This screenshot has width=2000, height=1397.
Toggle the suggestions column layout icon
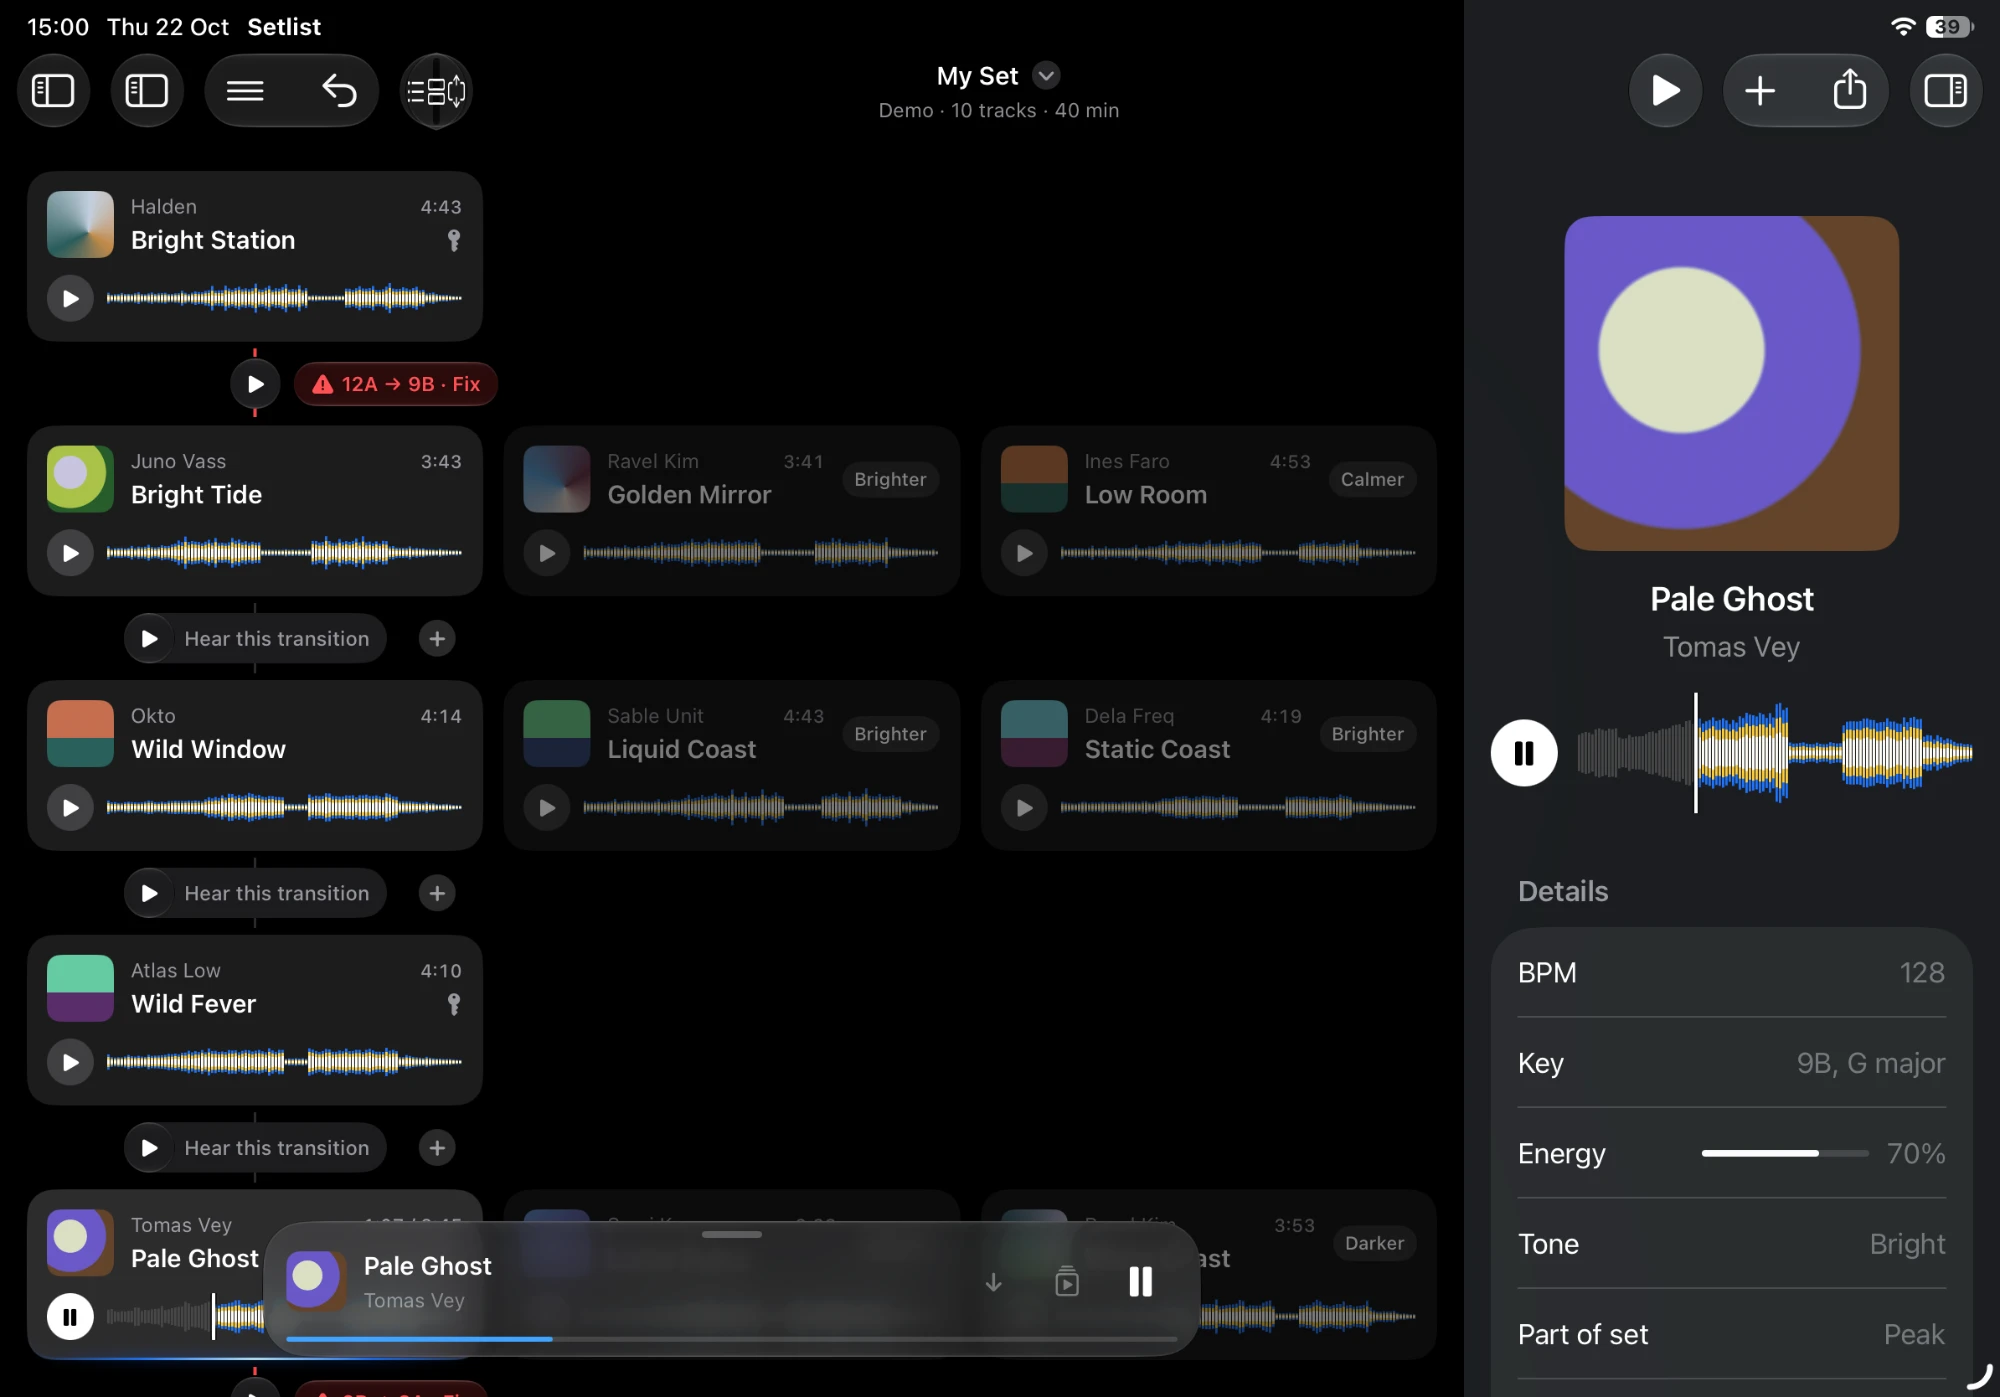[436, 91]
